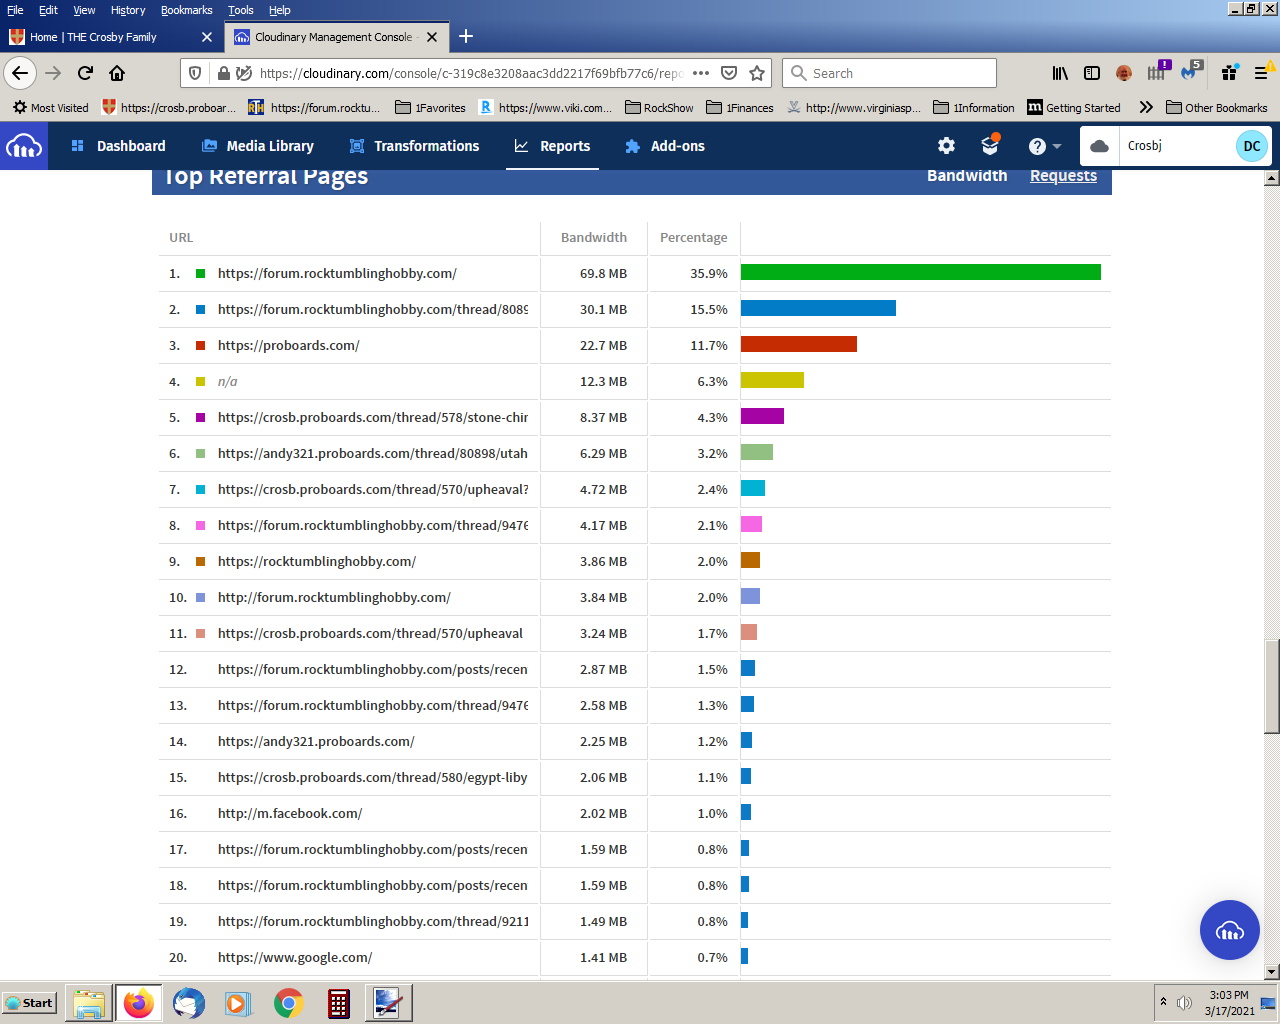Open the Crosbj account menu
1280x1024 pixels.
point(1176,146)
